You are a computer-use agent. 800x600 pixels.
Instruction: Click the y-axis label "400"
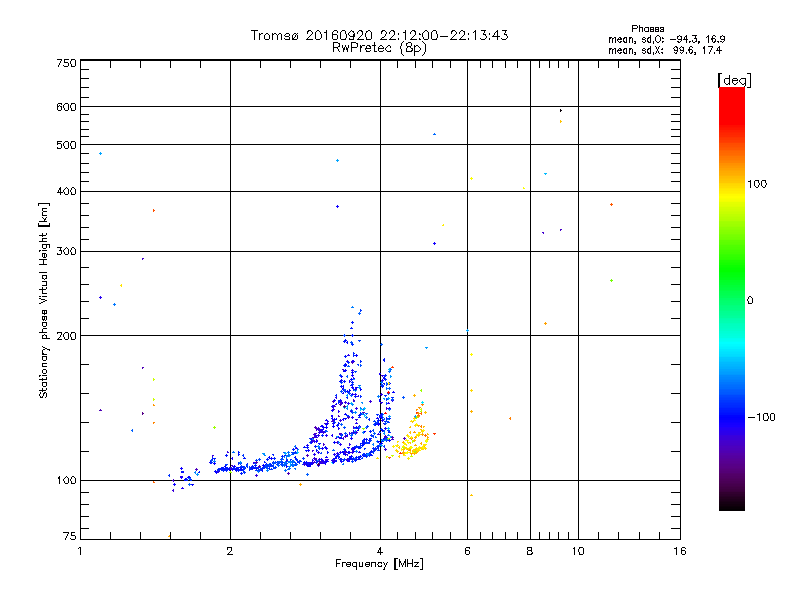pyautogui.click(x=66, y=192)
